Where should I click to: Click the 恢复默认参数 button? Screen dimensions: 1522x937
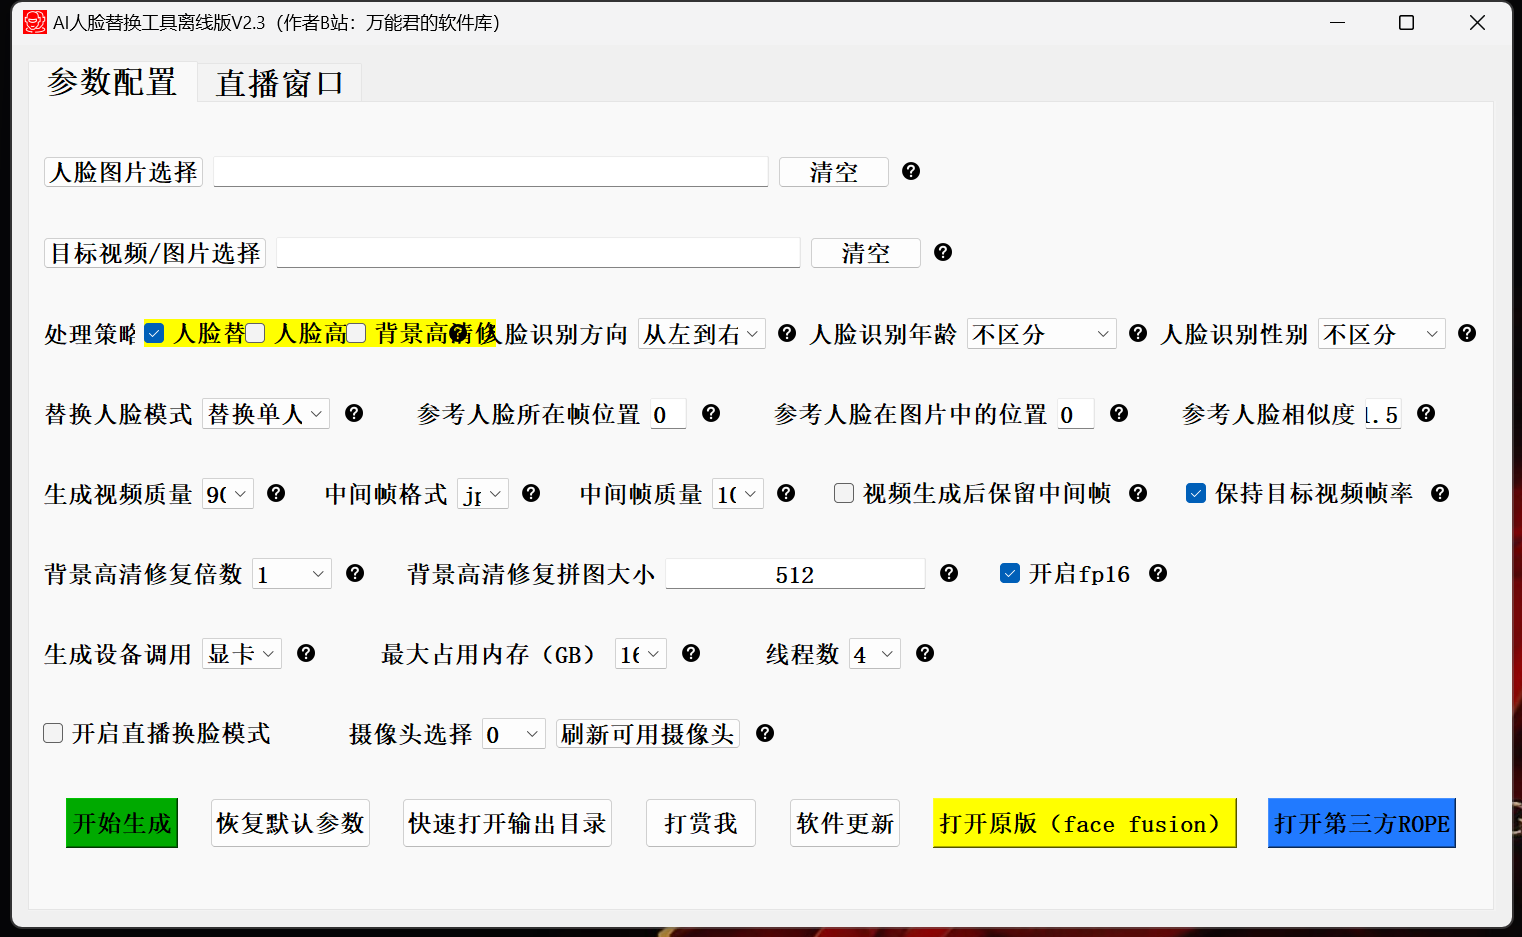pos(290,823)
